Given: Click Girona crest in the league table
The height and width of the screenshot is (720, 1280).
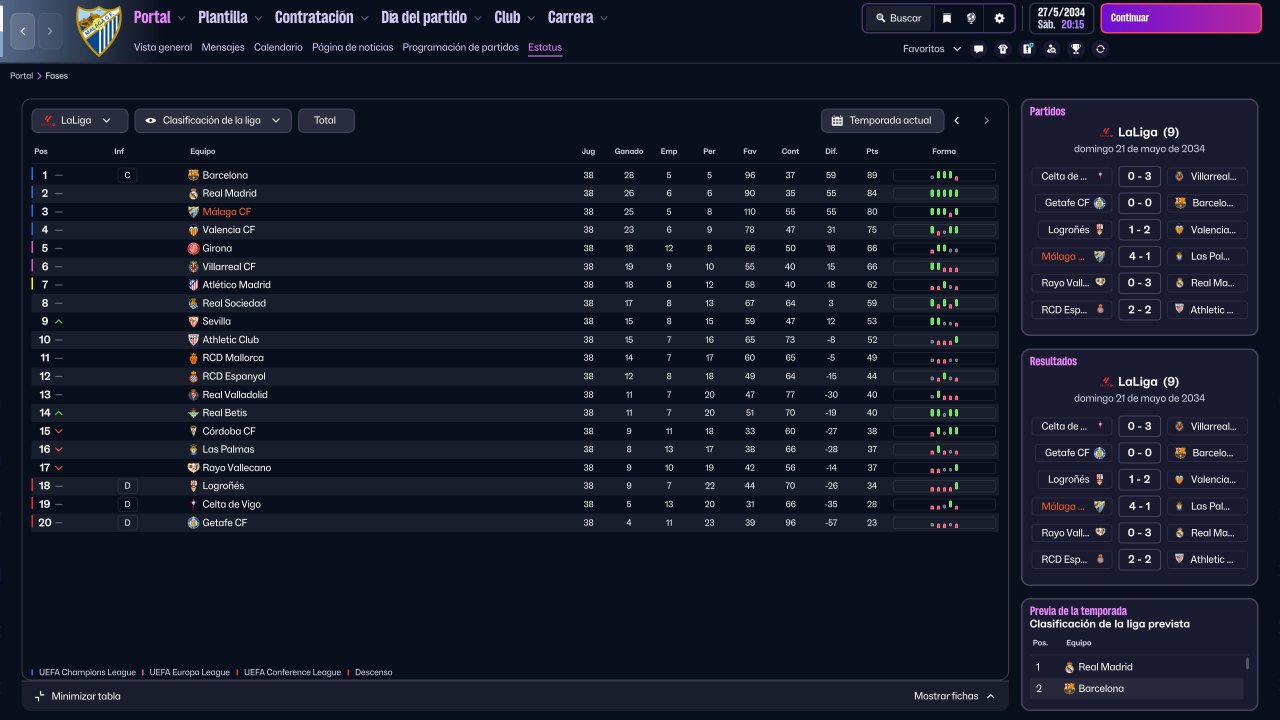Looking at the screenshot, I should 194,248.
